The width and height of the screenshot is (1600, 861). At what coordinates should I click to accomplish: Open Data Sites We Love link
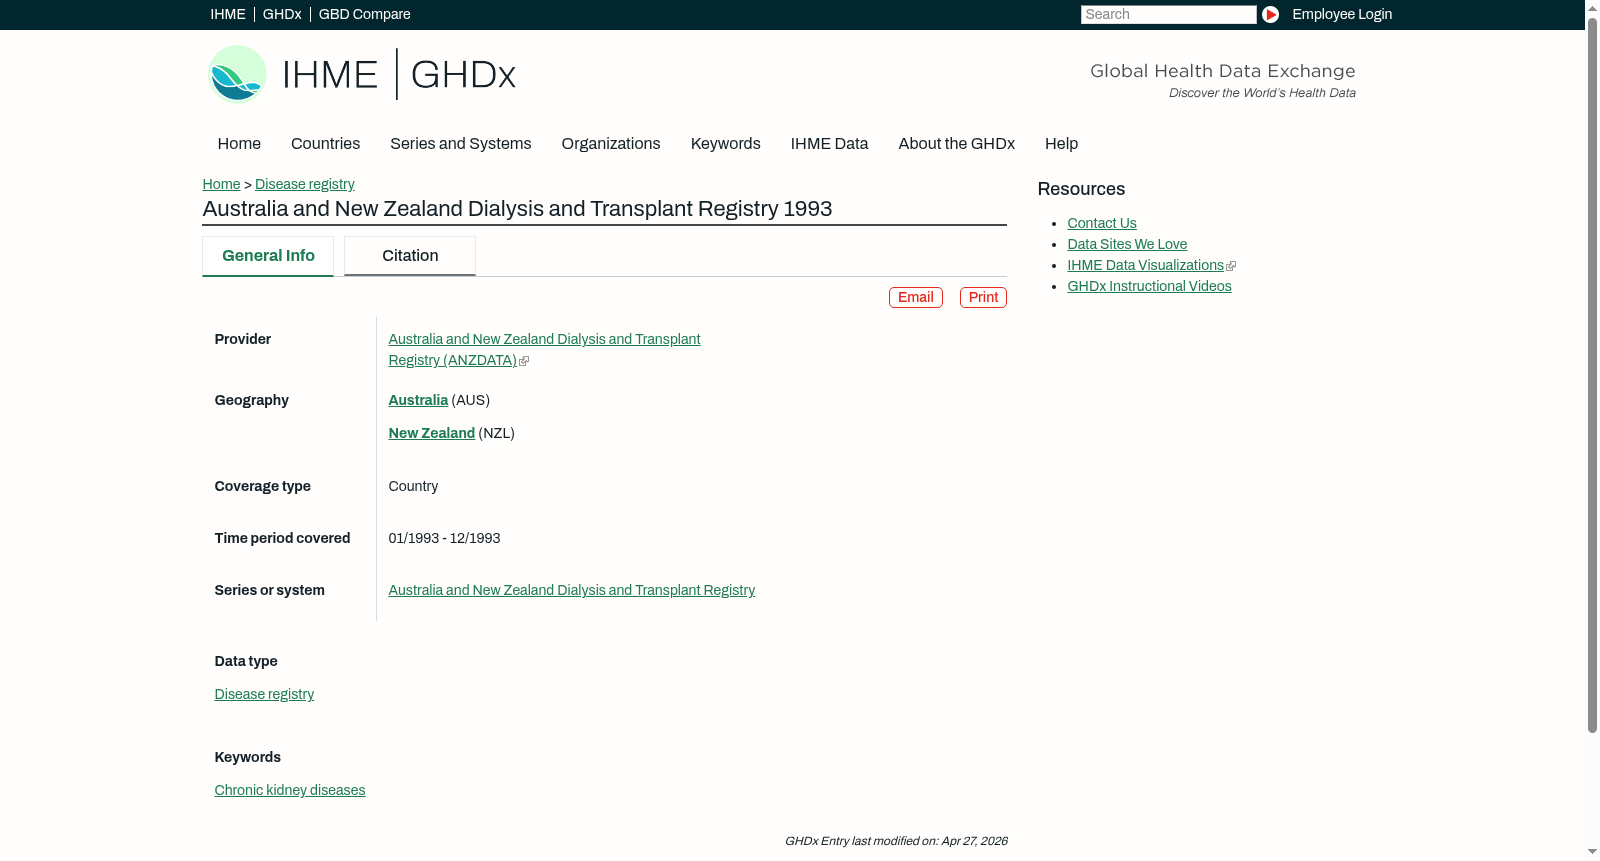tap(1127, 245)
